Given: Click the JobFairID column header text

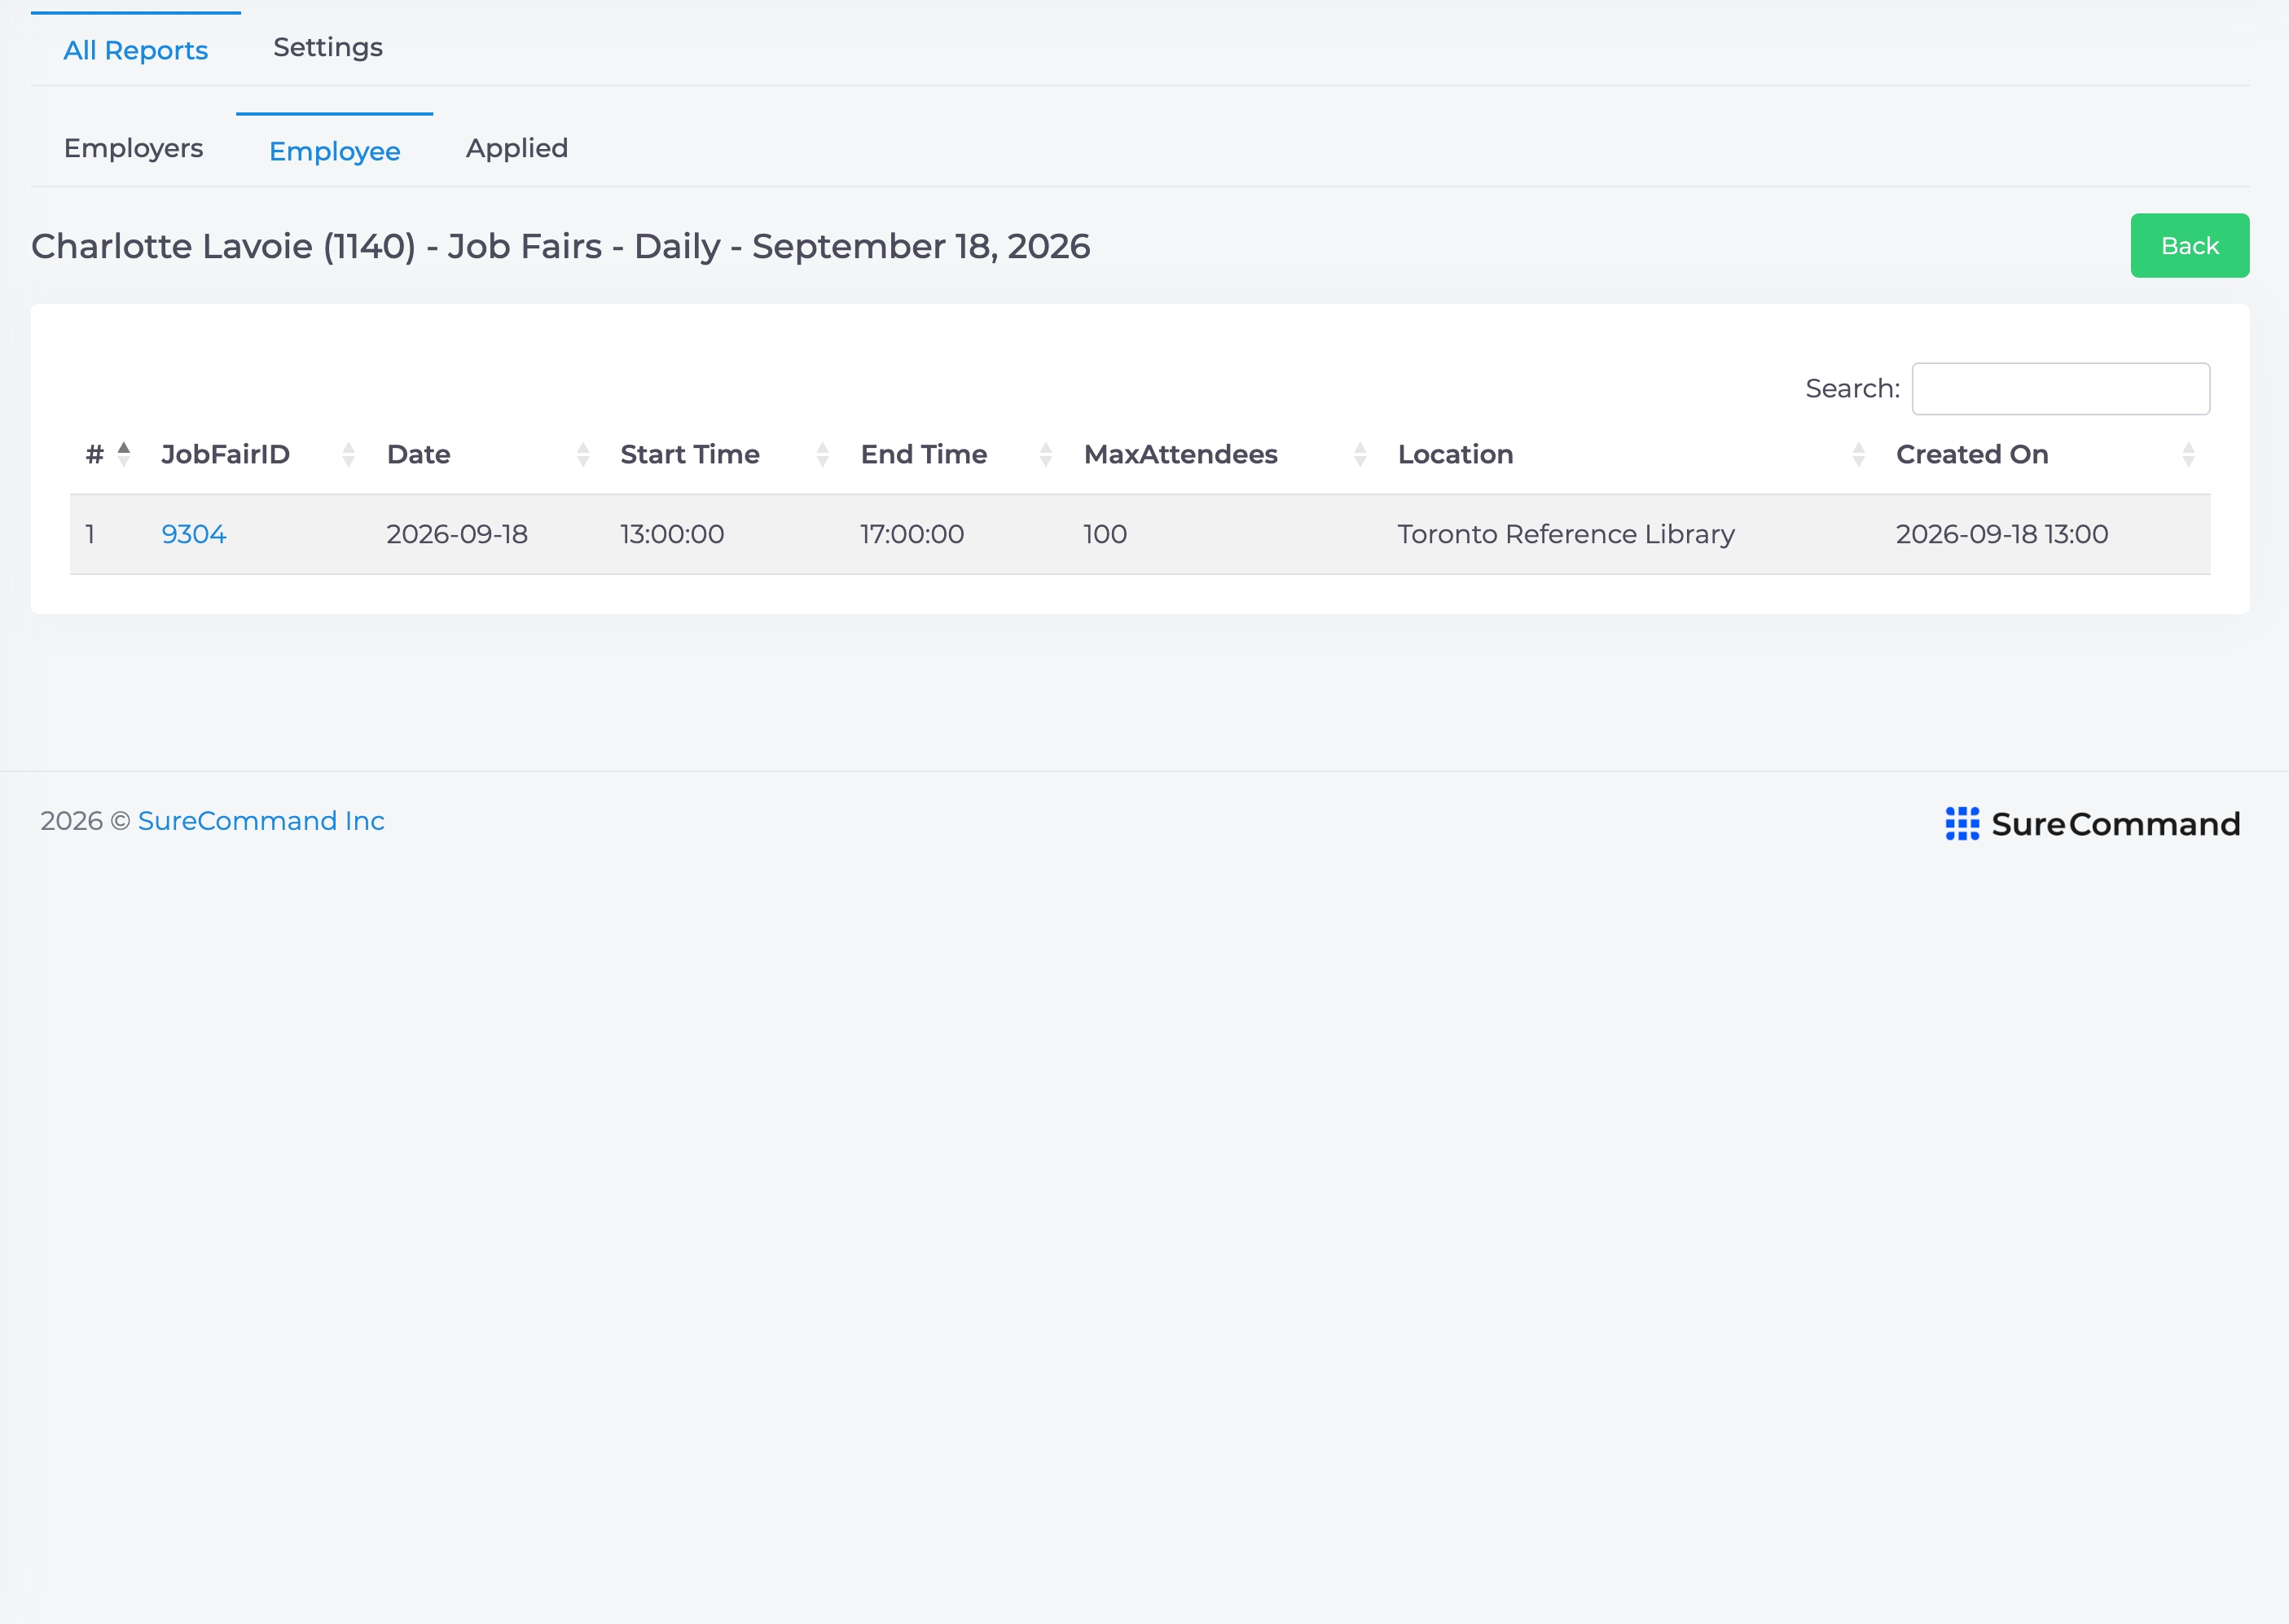Looking at the screenshot, I should [226, 454].
